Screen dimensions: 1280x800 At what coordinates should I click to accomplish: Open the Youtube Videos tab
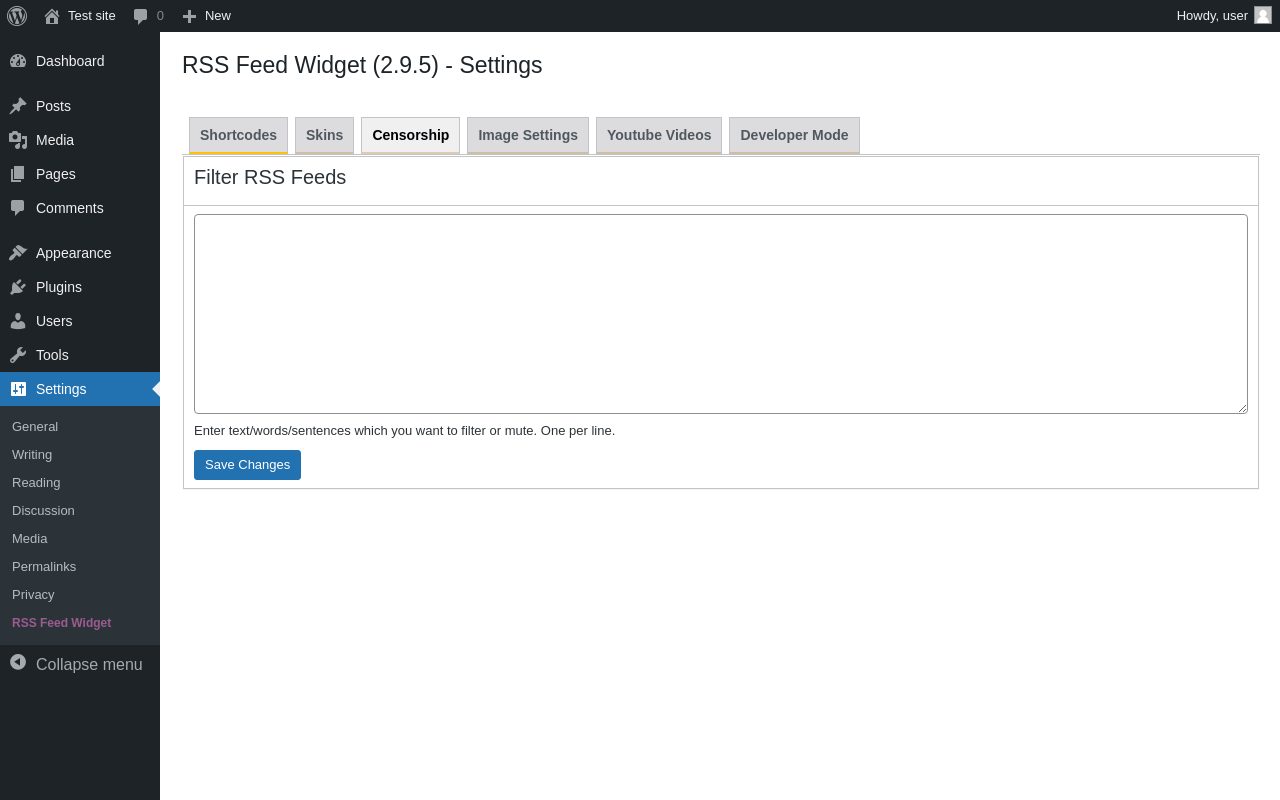(x=659, y=135)
